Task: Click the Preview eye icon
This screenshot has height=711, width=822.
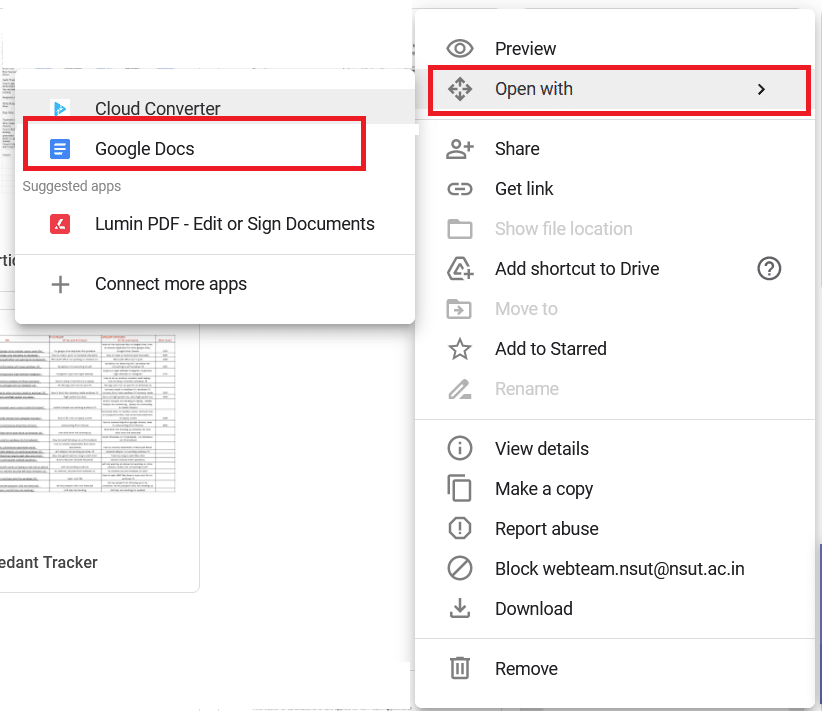Action: pyautogui.click(x=460, y=48)
